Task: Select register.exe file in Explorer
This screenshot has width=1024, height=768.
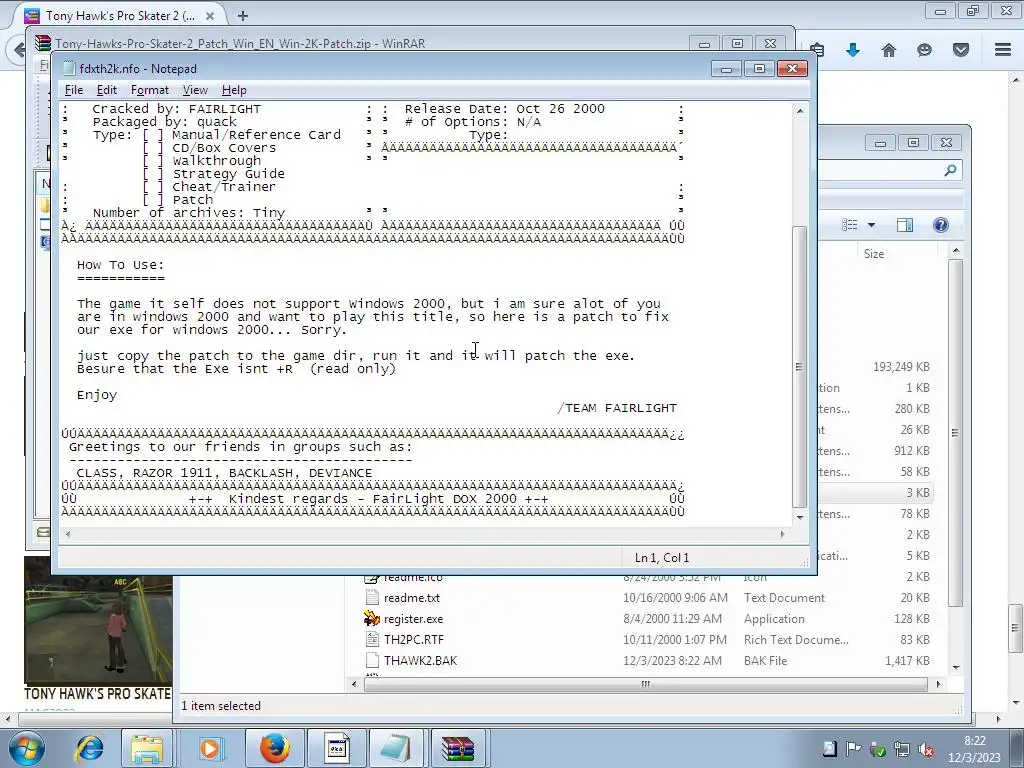Action: [413, 618]
